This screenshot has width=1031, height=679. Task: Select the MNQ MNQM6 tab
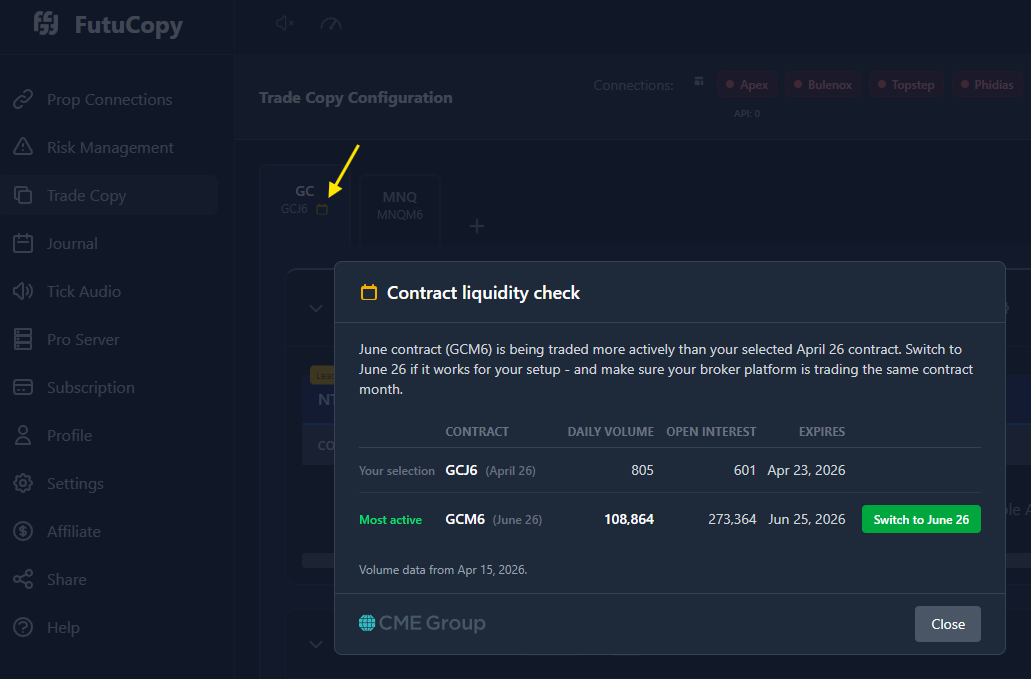[x=400, y=206]
